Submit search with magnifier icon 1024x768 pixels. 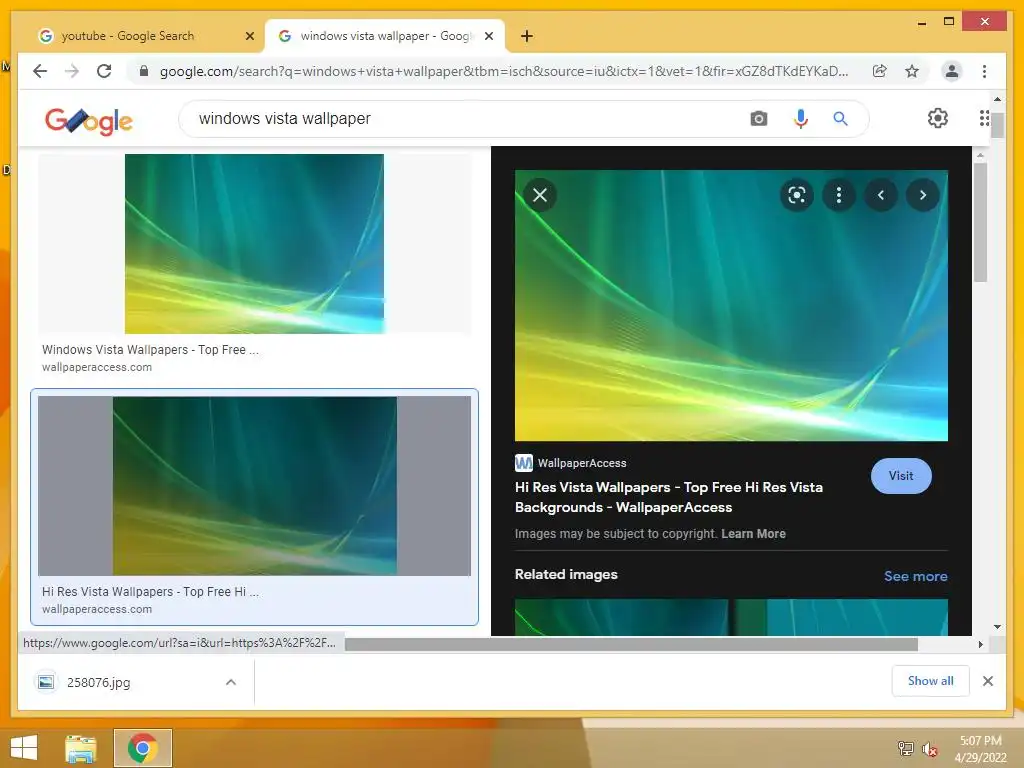point(840,119)
